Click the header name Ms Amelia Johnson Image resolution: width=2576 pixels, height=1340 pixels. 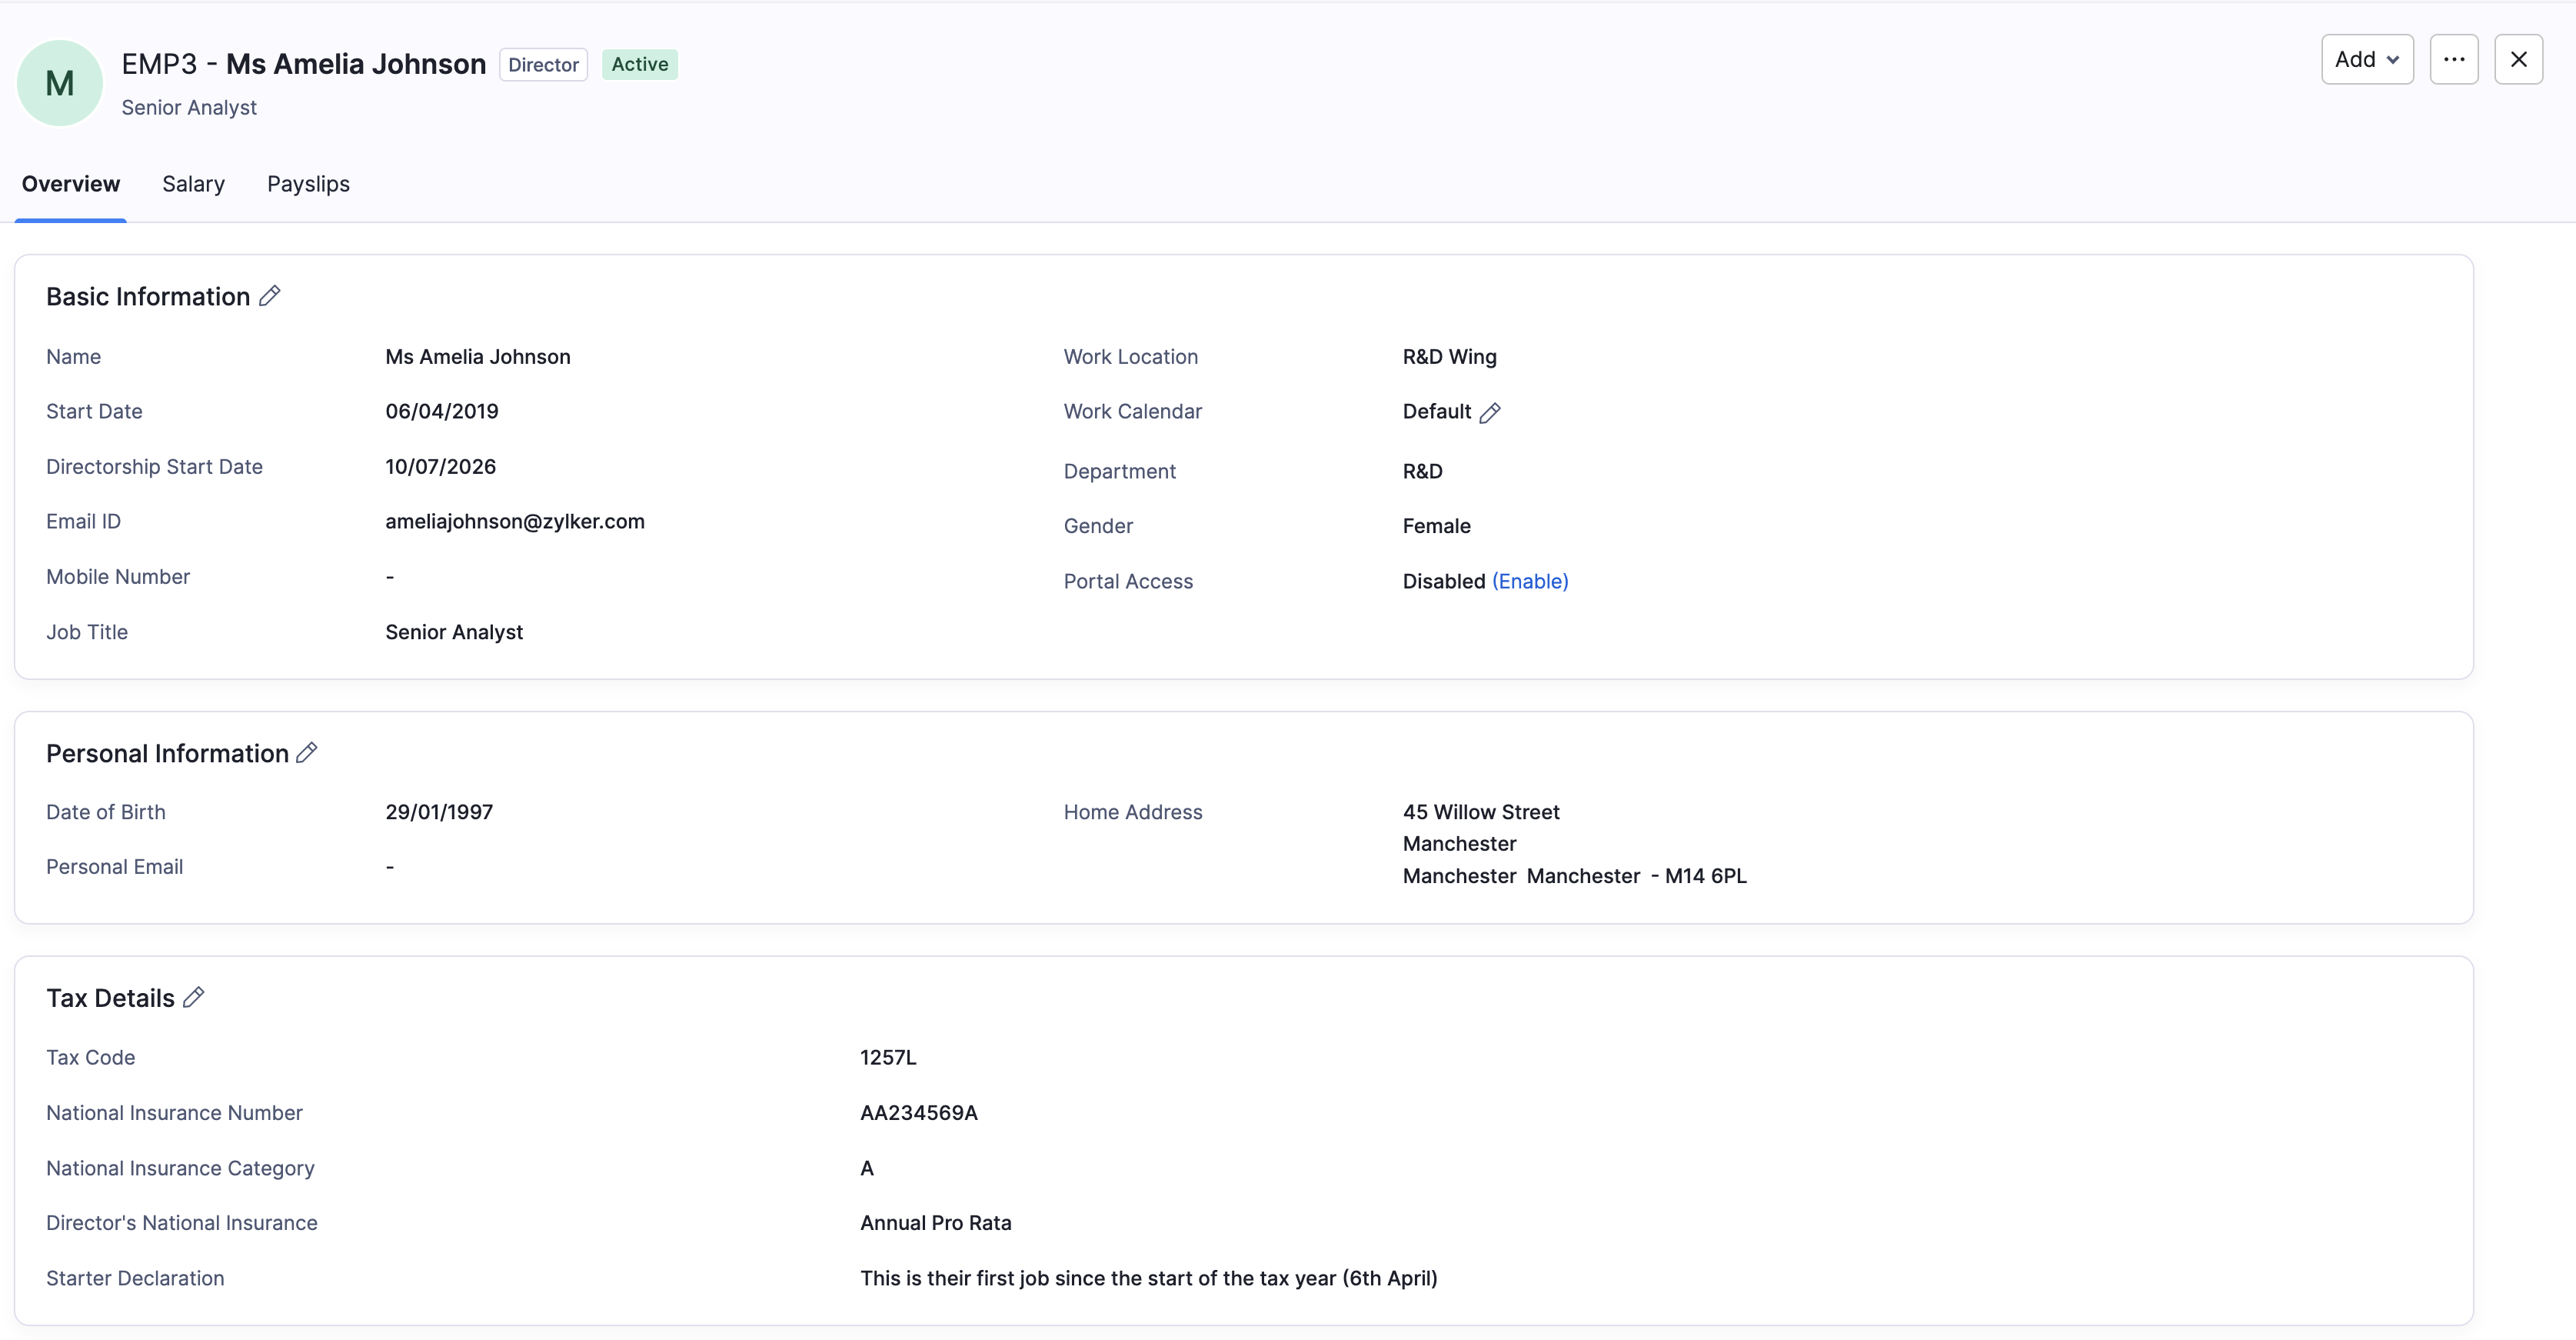coord(356,64)
